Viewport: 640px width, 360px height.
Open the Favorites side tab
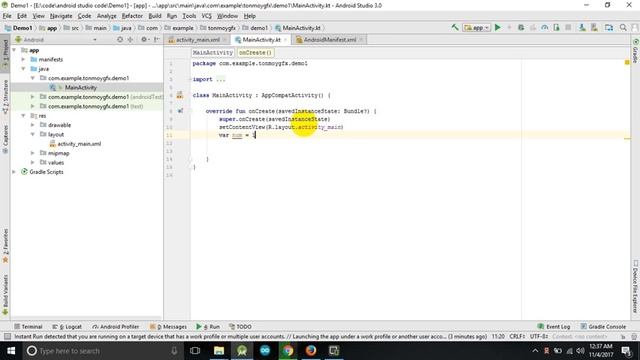(5, 247)
